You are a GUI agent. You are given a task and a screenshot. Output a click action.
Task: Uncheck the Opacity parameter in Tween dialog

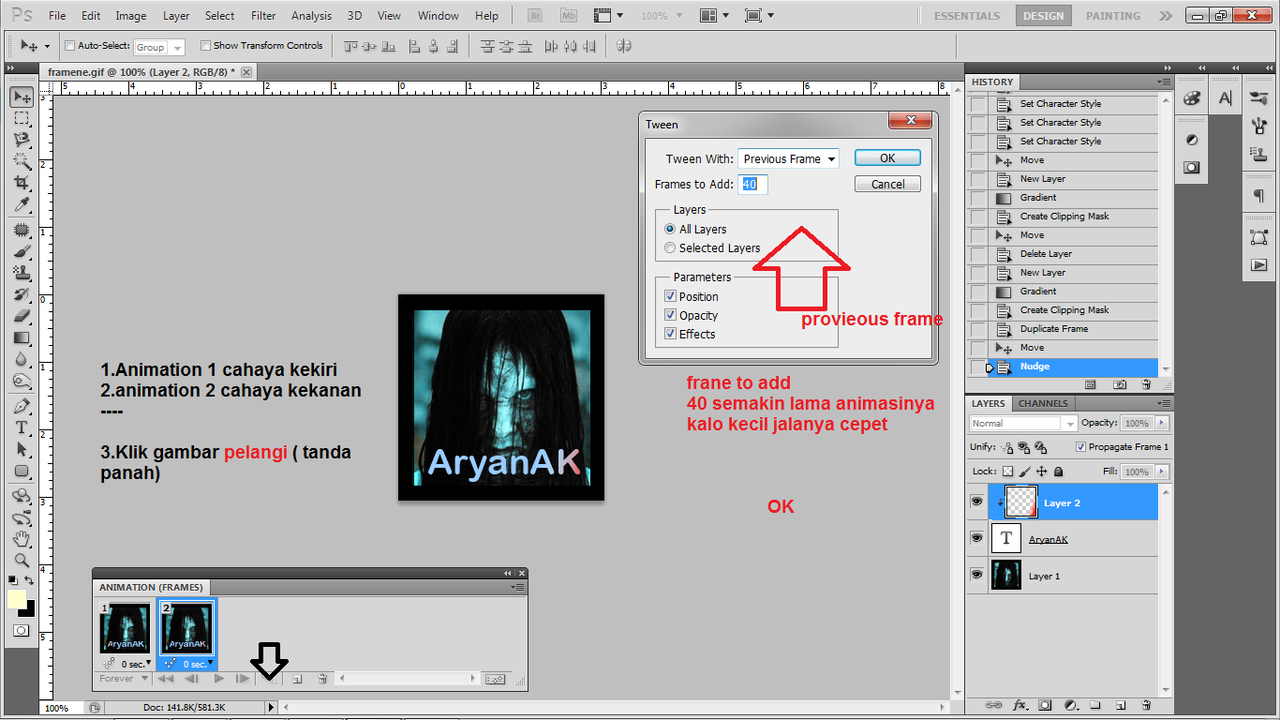coord(670,315)
